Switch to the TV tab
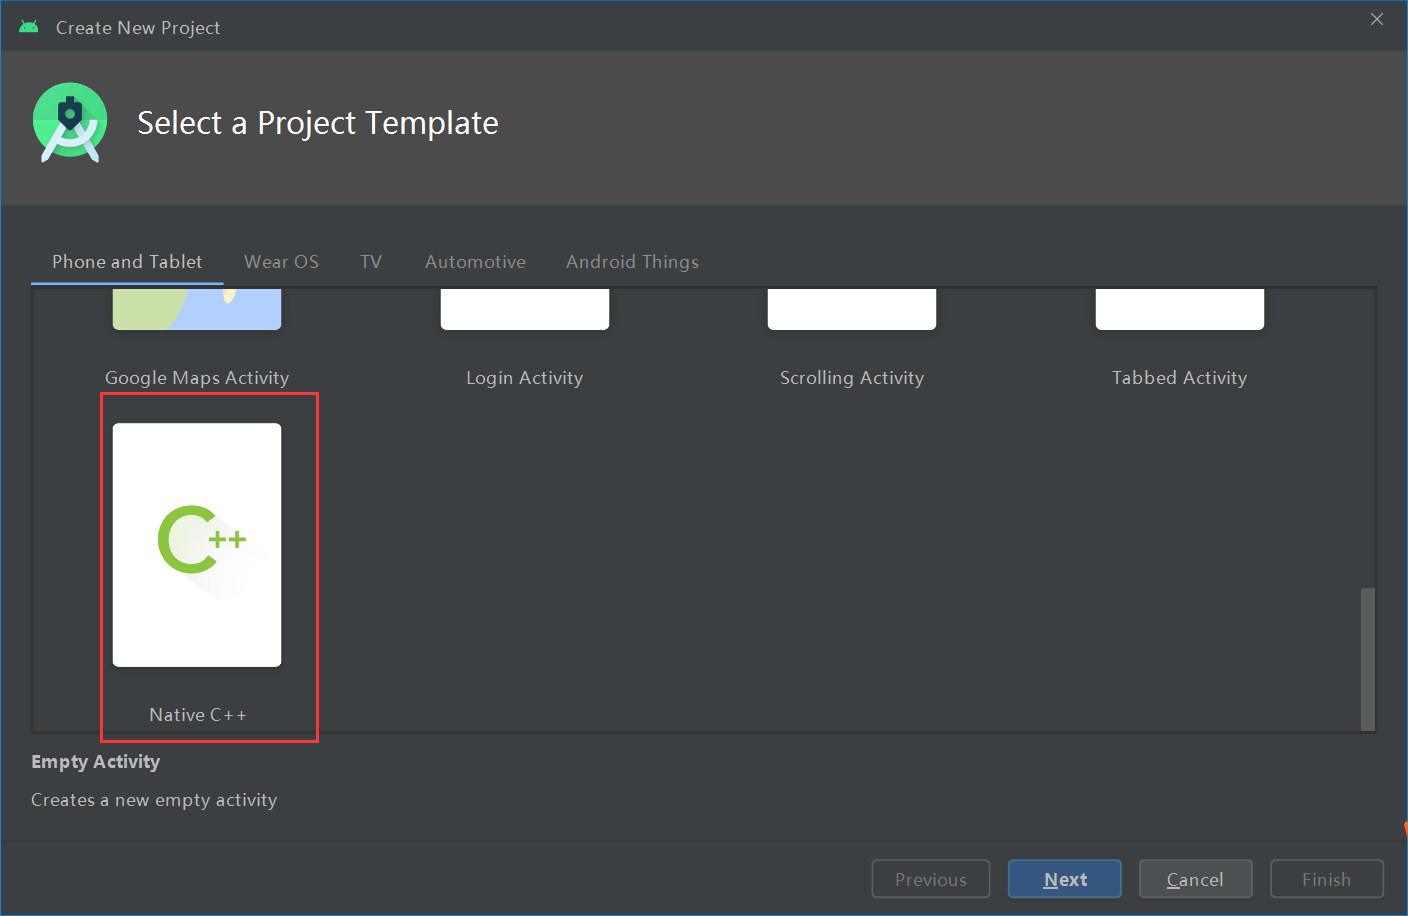Screen dimensions: 1408x916 (x=371, y=262)
